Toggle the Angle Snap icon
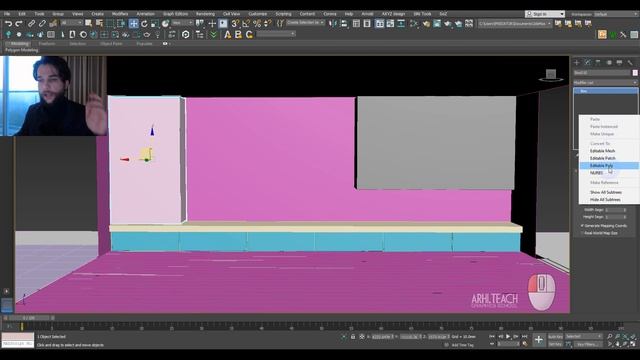Image resolution: width=640 pixels, height=360 pixels. (246, 24)
